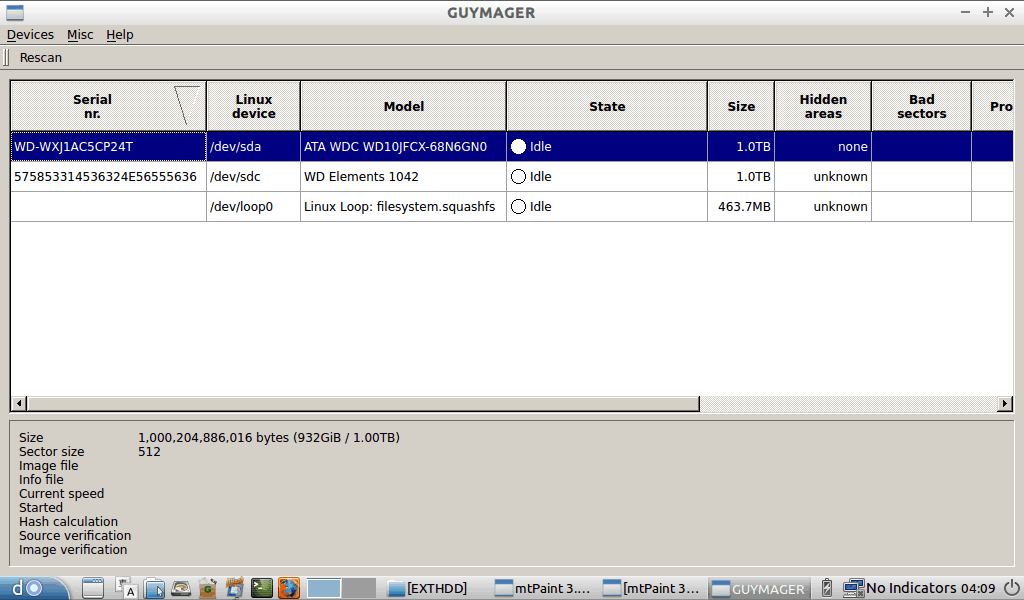1024x600 pixels.
Task: Click the Linux device column header
Action: click(x=253, y=106)
